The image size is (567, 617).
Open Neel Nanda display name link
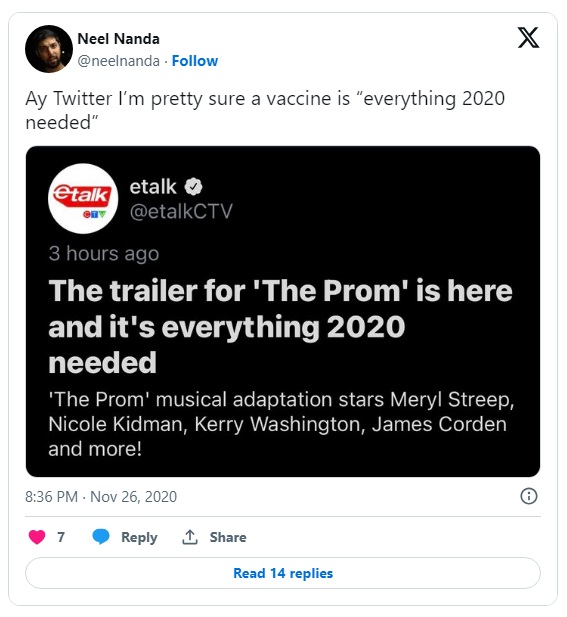click(118, 39)
